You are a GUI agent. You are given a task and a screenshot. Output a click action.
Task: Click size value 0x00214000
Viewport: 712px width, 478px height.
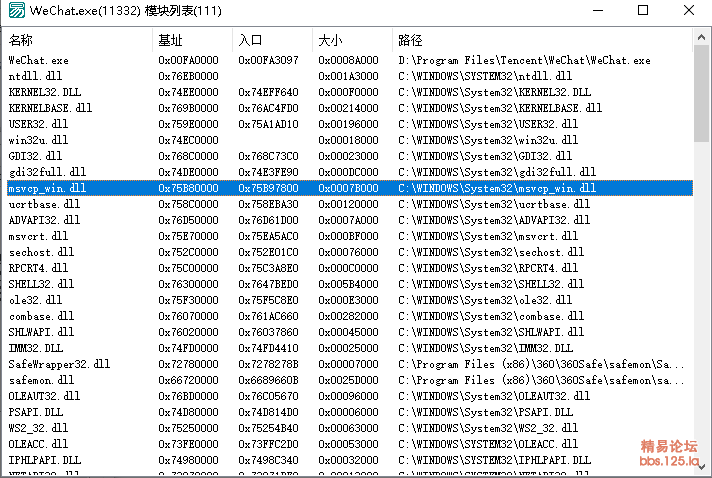(348, 108)
